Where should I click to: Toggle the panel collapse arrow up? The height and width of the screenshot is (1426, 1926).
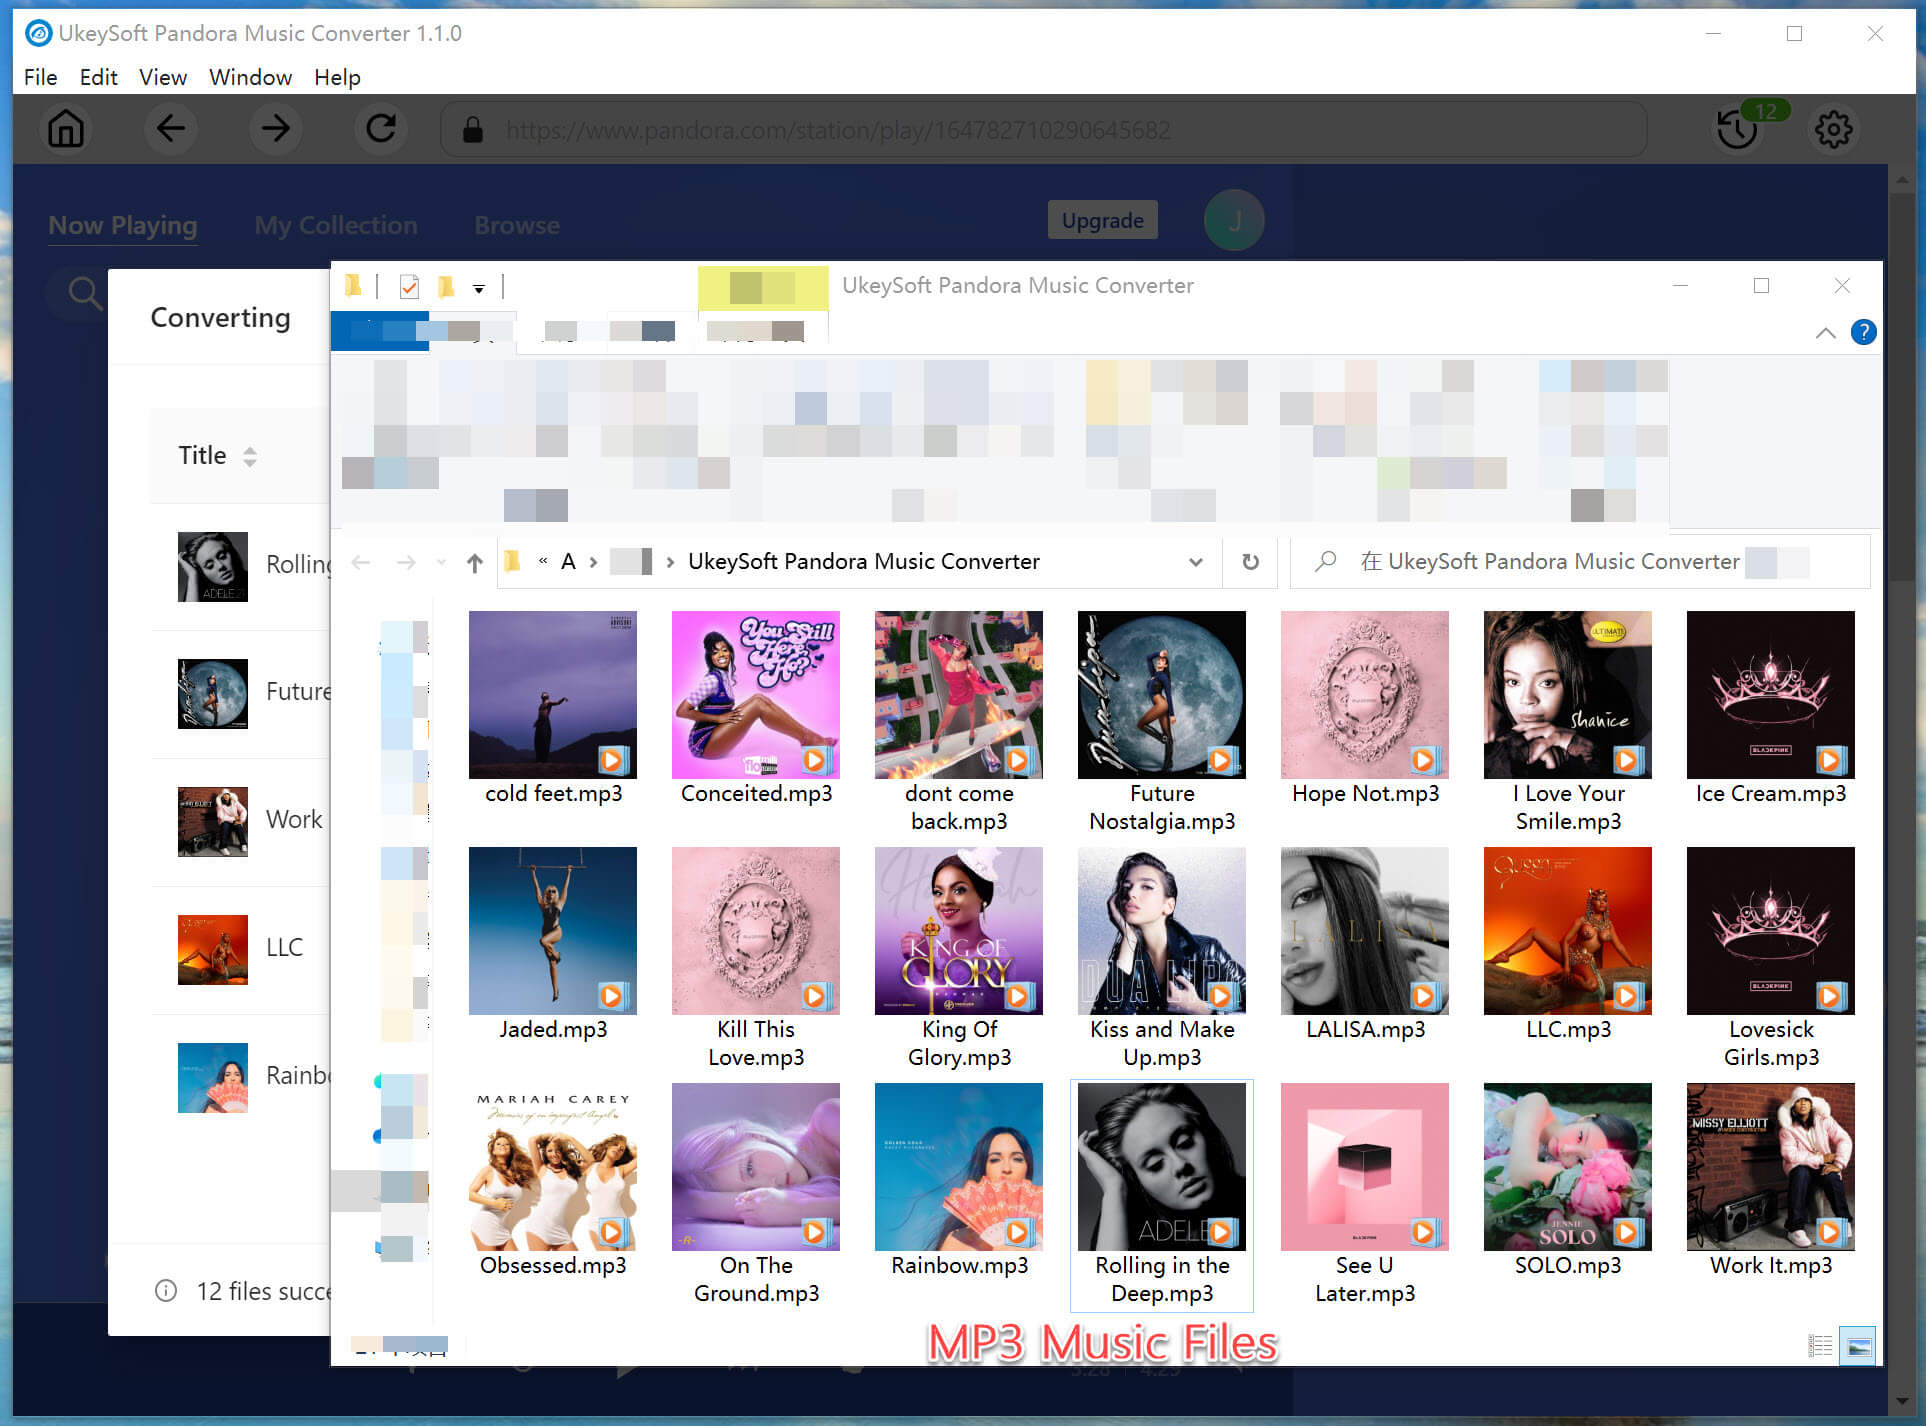click(x=1827, y=331)
